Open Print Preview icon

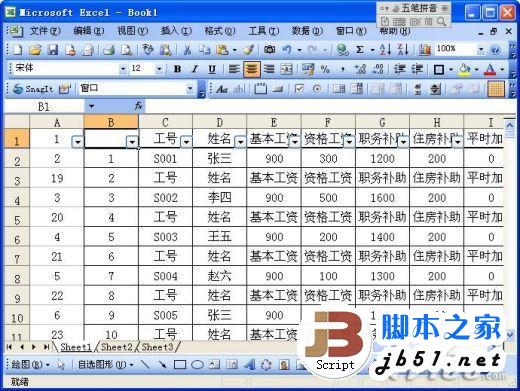click(x=126, y=50)
